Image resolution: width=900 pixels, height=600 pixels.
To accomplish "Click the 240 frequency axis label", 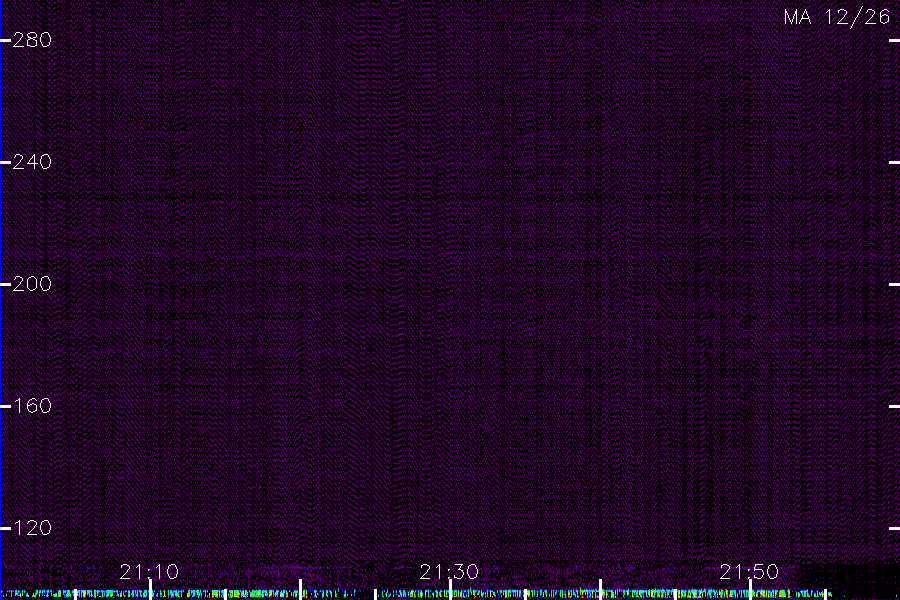I will (x=32, y=162).
